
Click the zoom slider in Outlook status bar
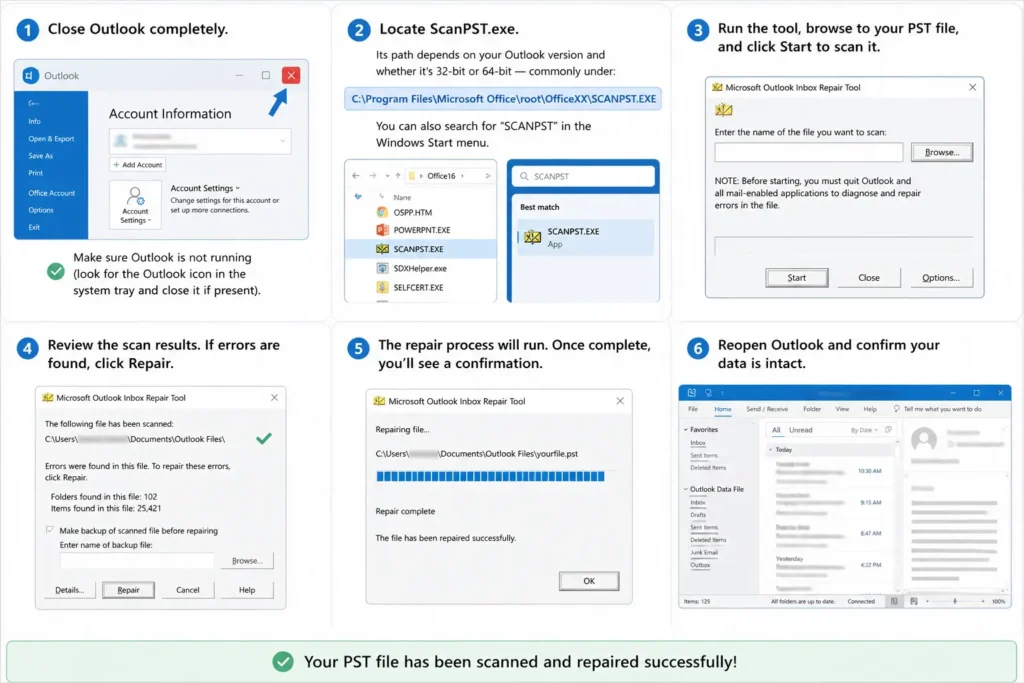tap(955, 601)
